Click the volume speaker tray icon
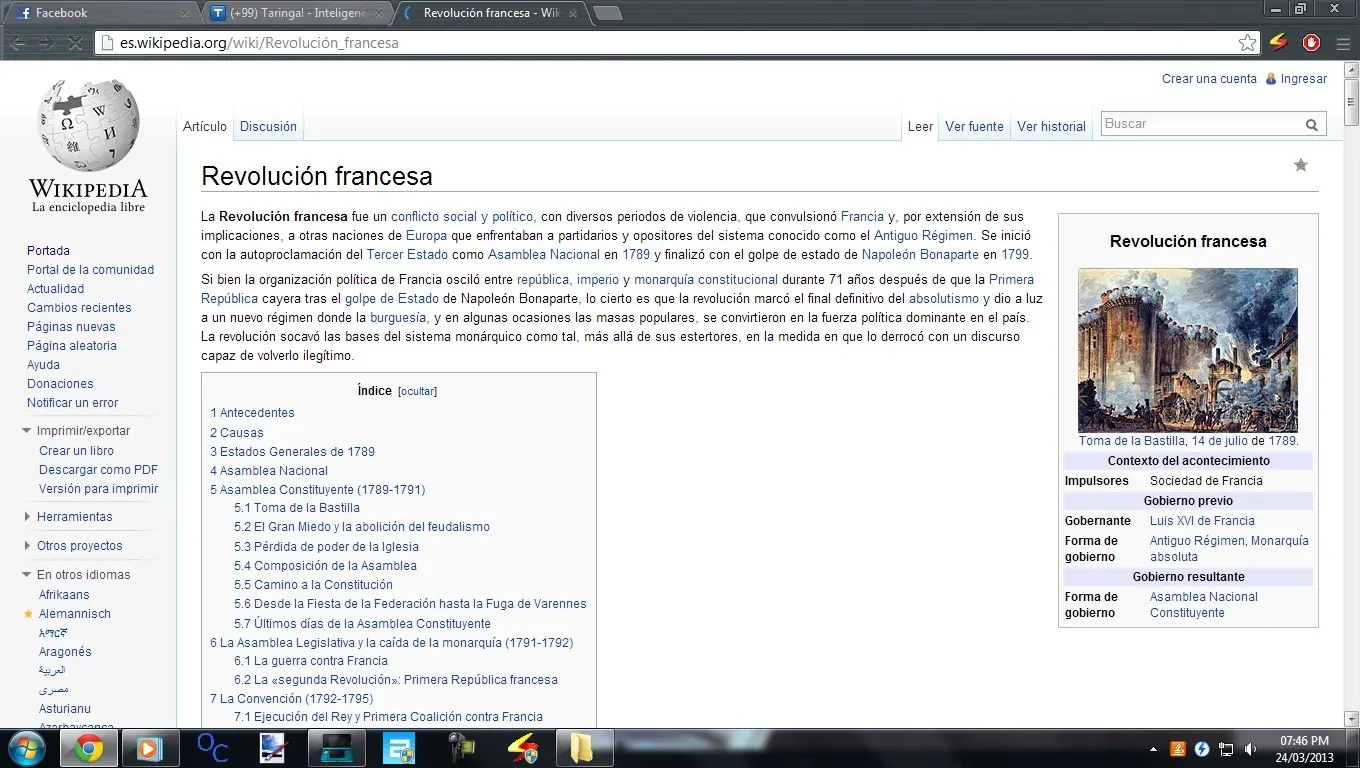The image size is (1360, 768). coord(1250,748)
